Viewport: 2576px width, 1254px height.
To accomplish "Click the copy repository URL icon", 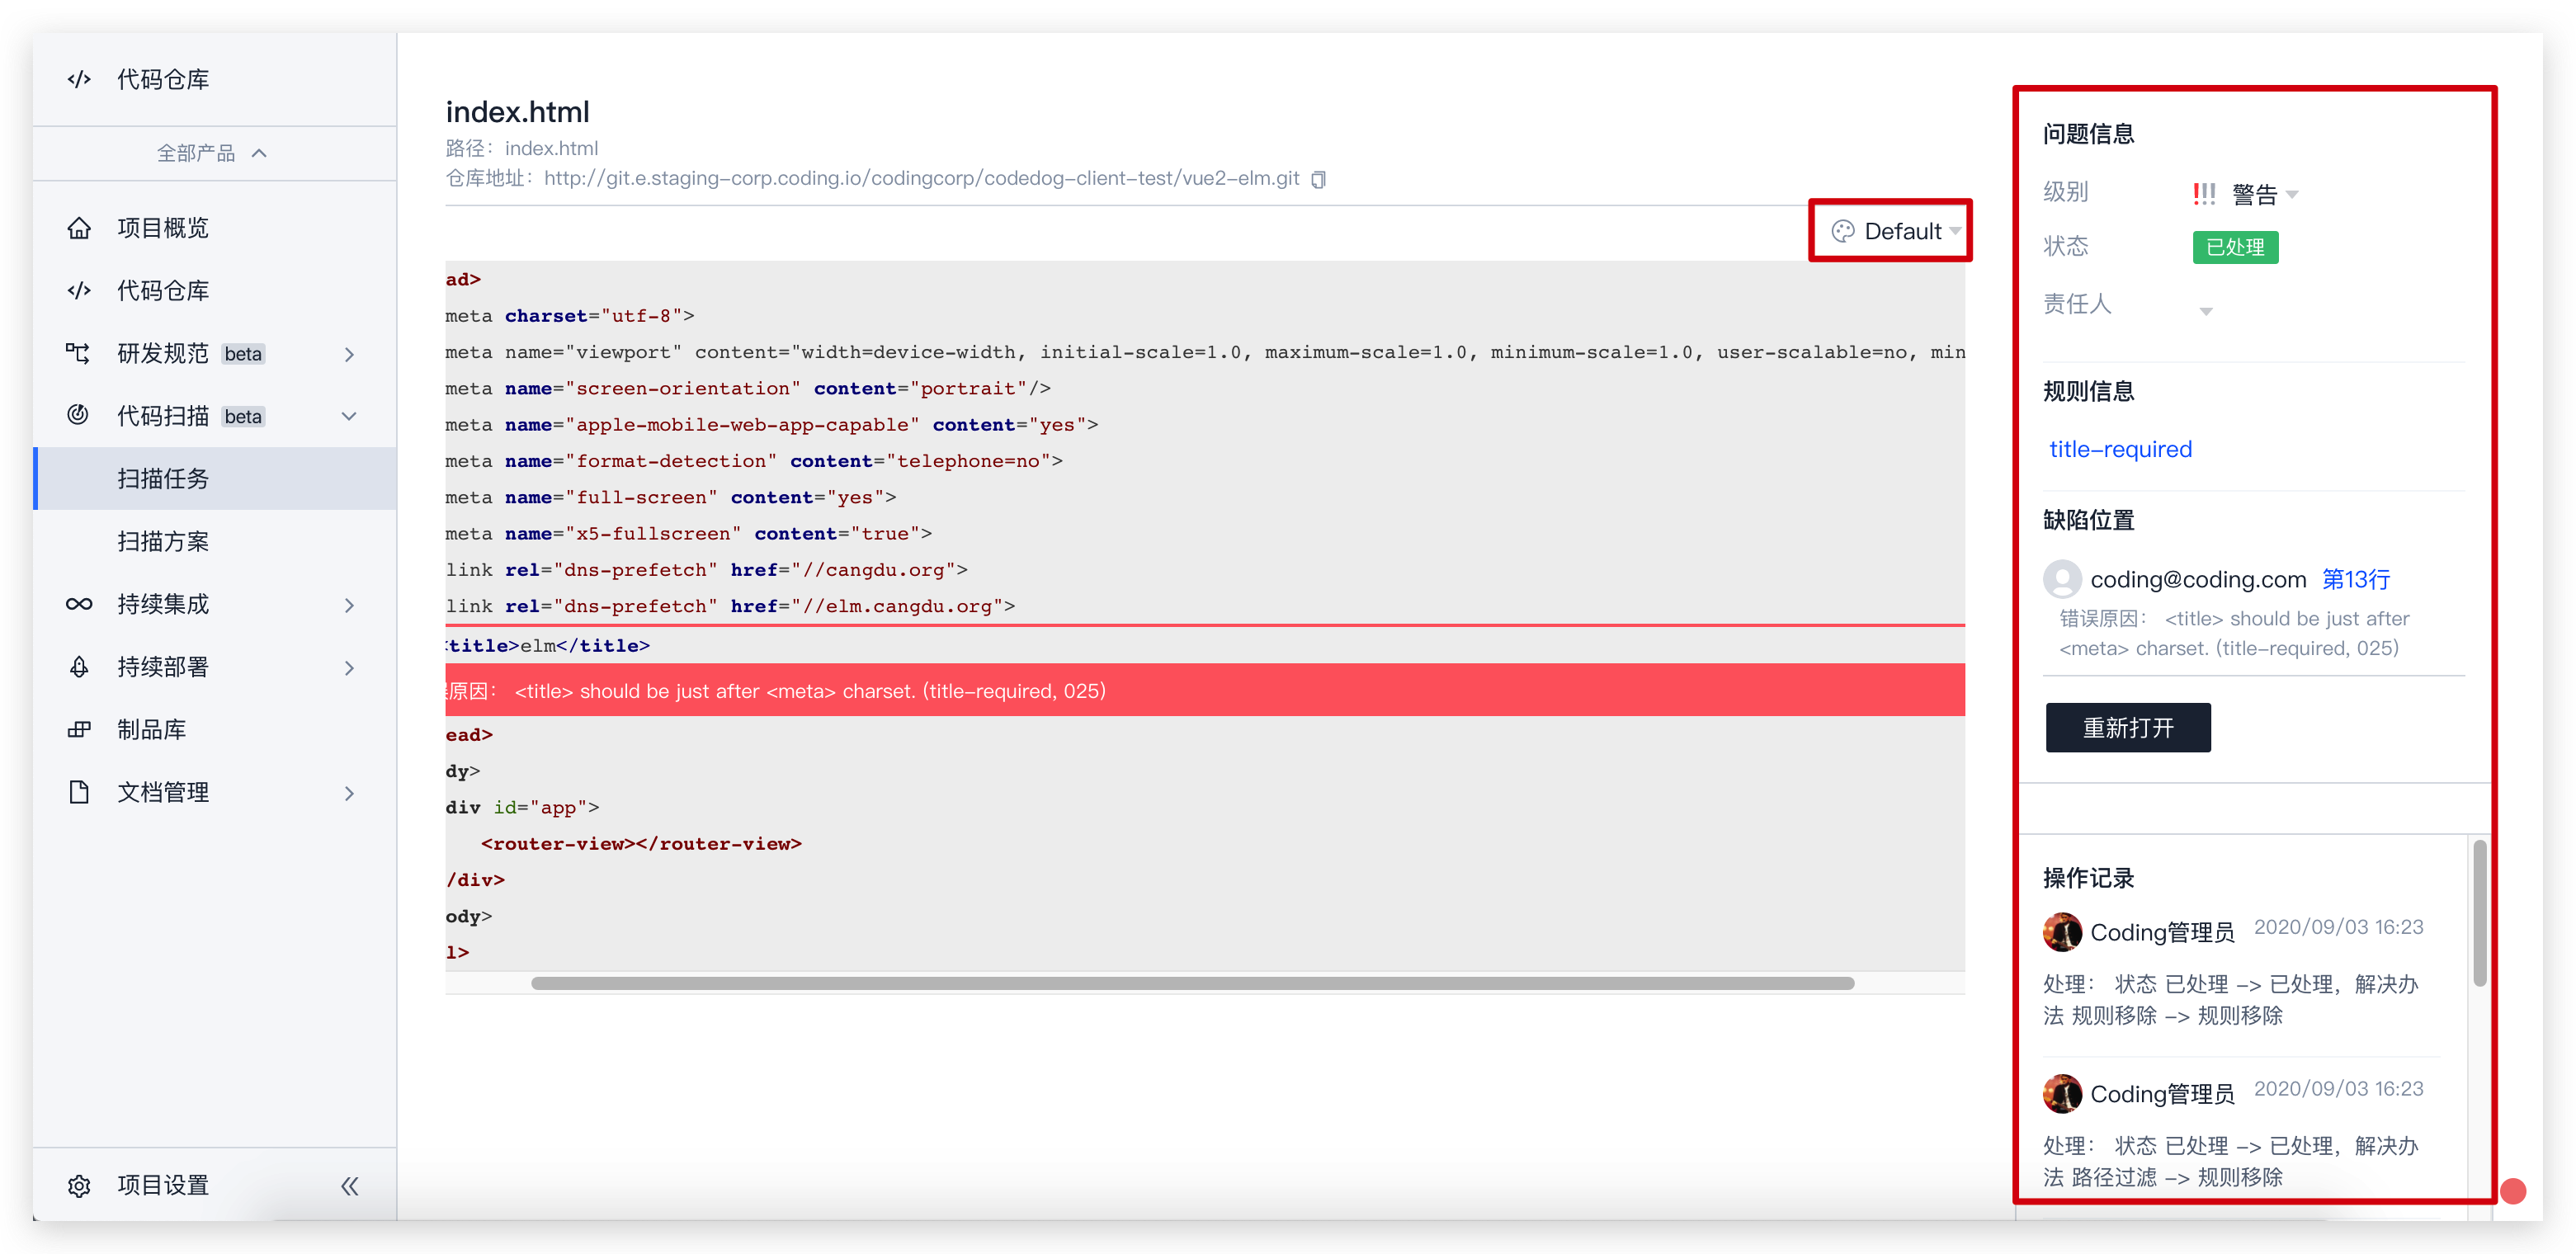I will point(1318,179).
